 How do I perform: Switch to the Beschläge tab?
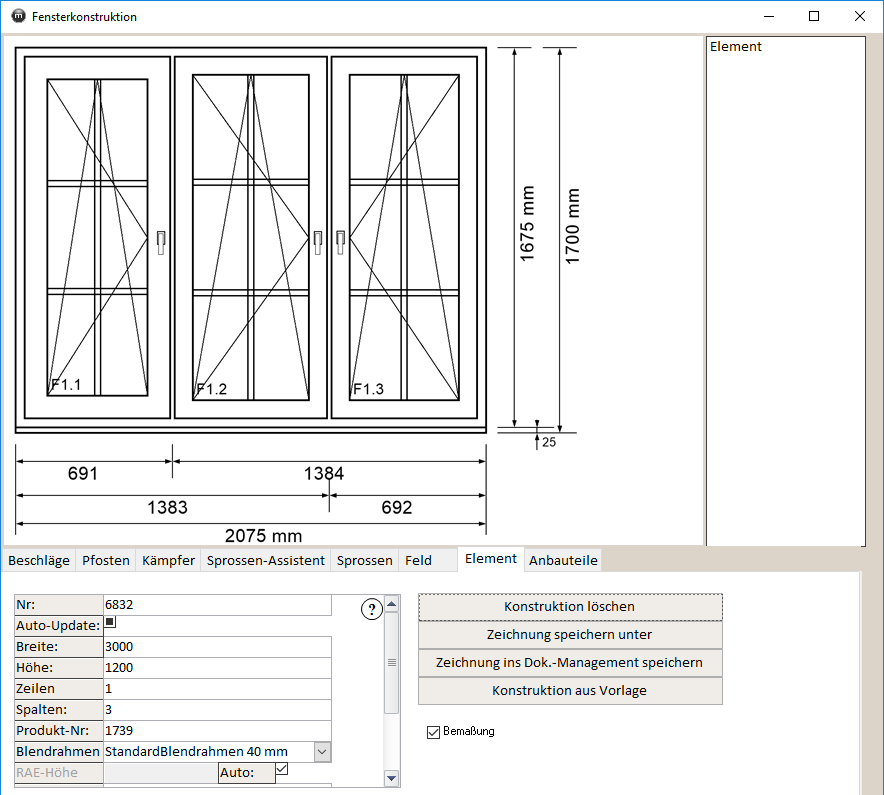click(x=39, y=560)
